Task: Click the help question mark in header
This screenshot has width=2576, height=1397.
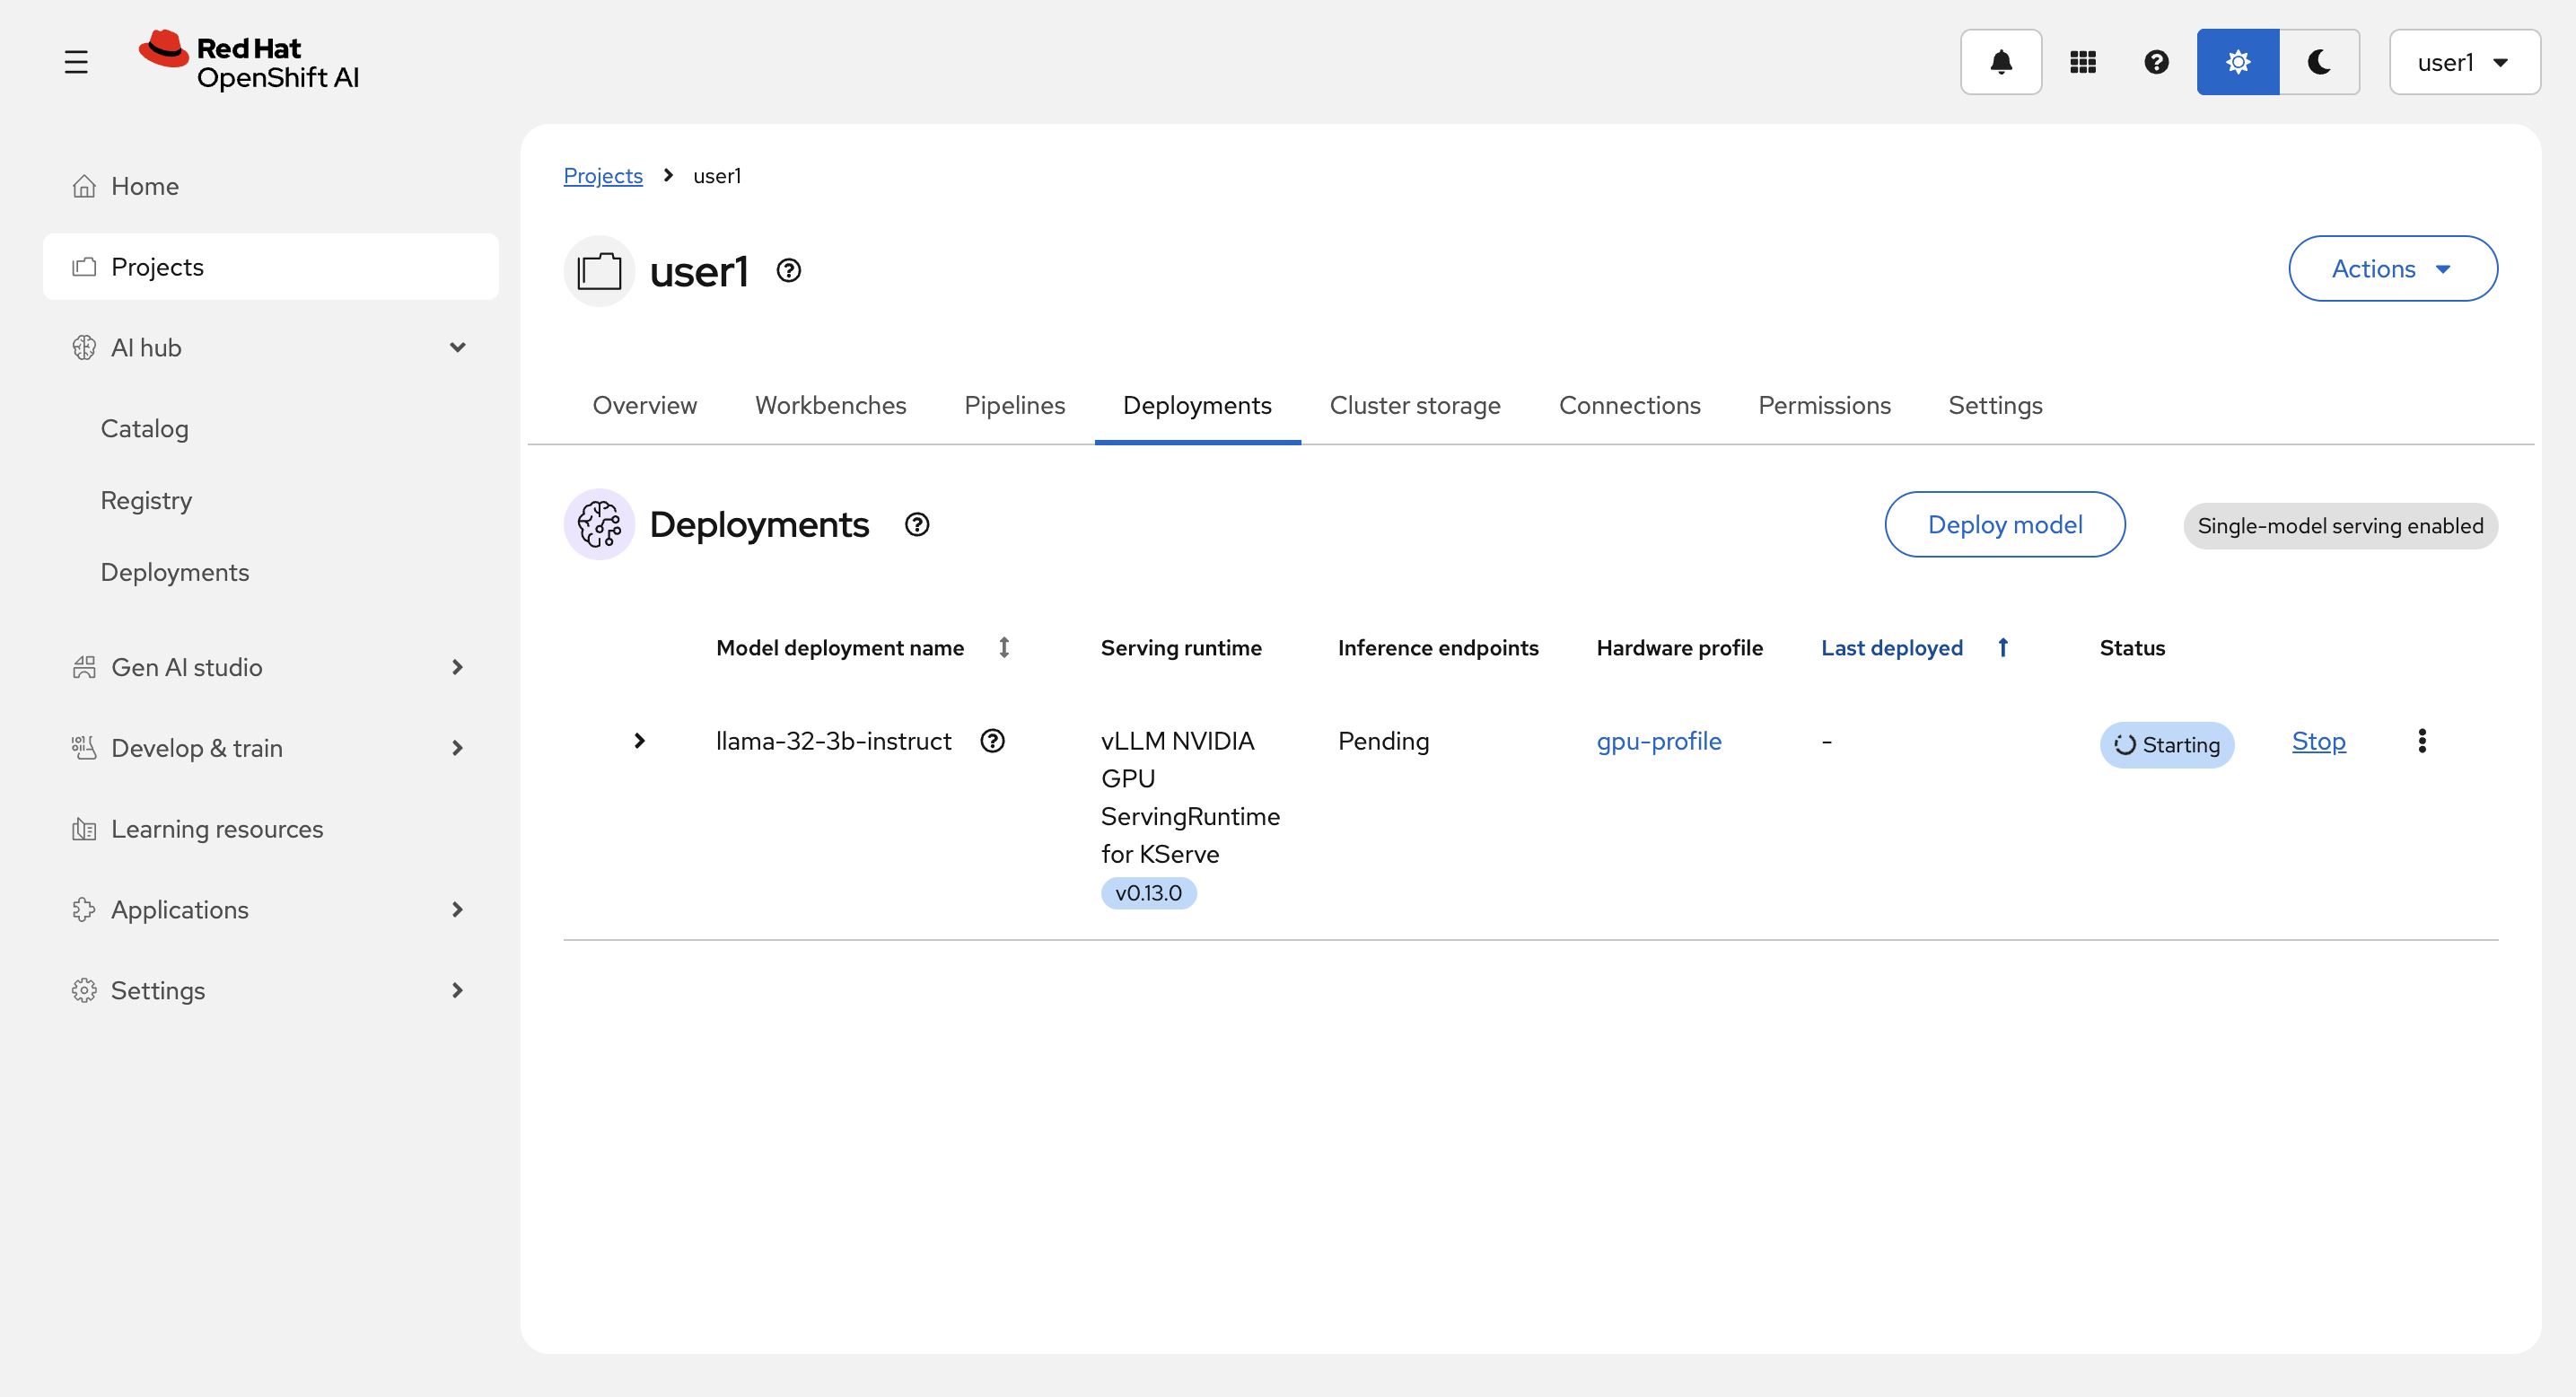Action: (2156, 62)
